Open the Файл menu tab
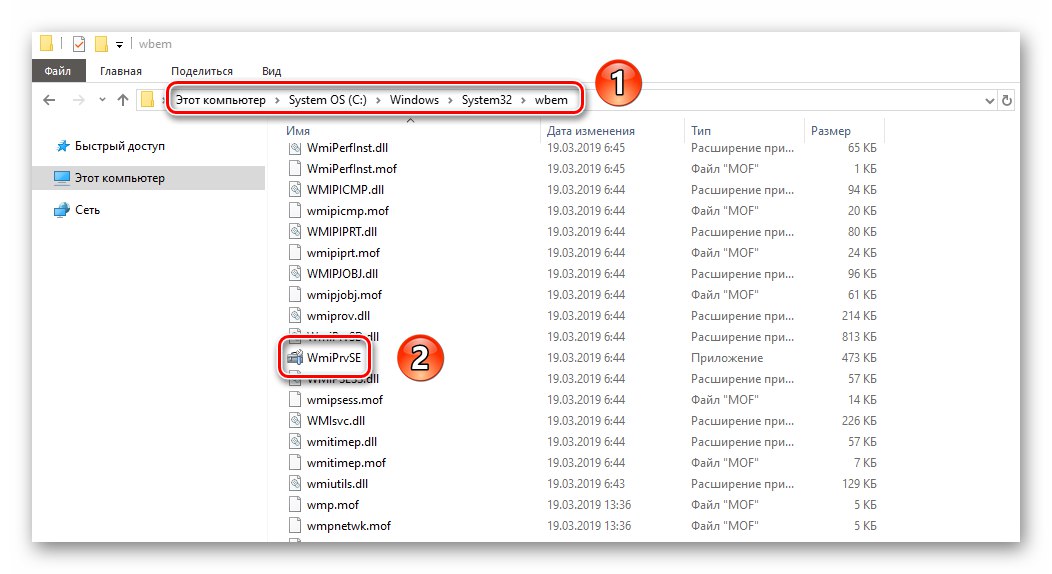This screenshot has height=574, width=1052. click(58, 71)
